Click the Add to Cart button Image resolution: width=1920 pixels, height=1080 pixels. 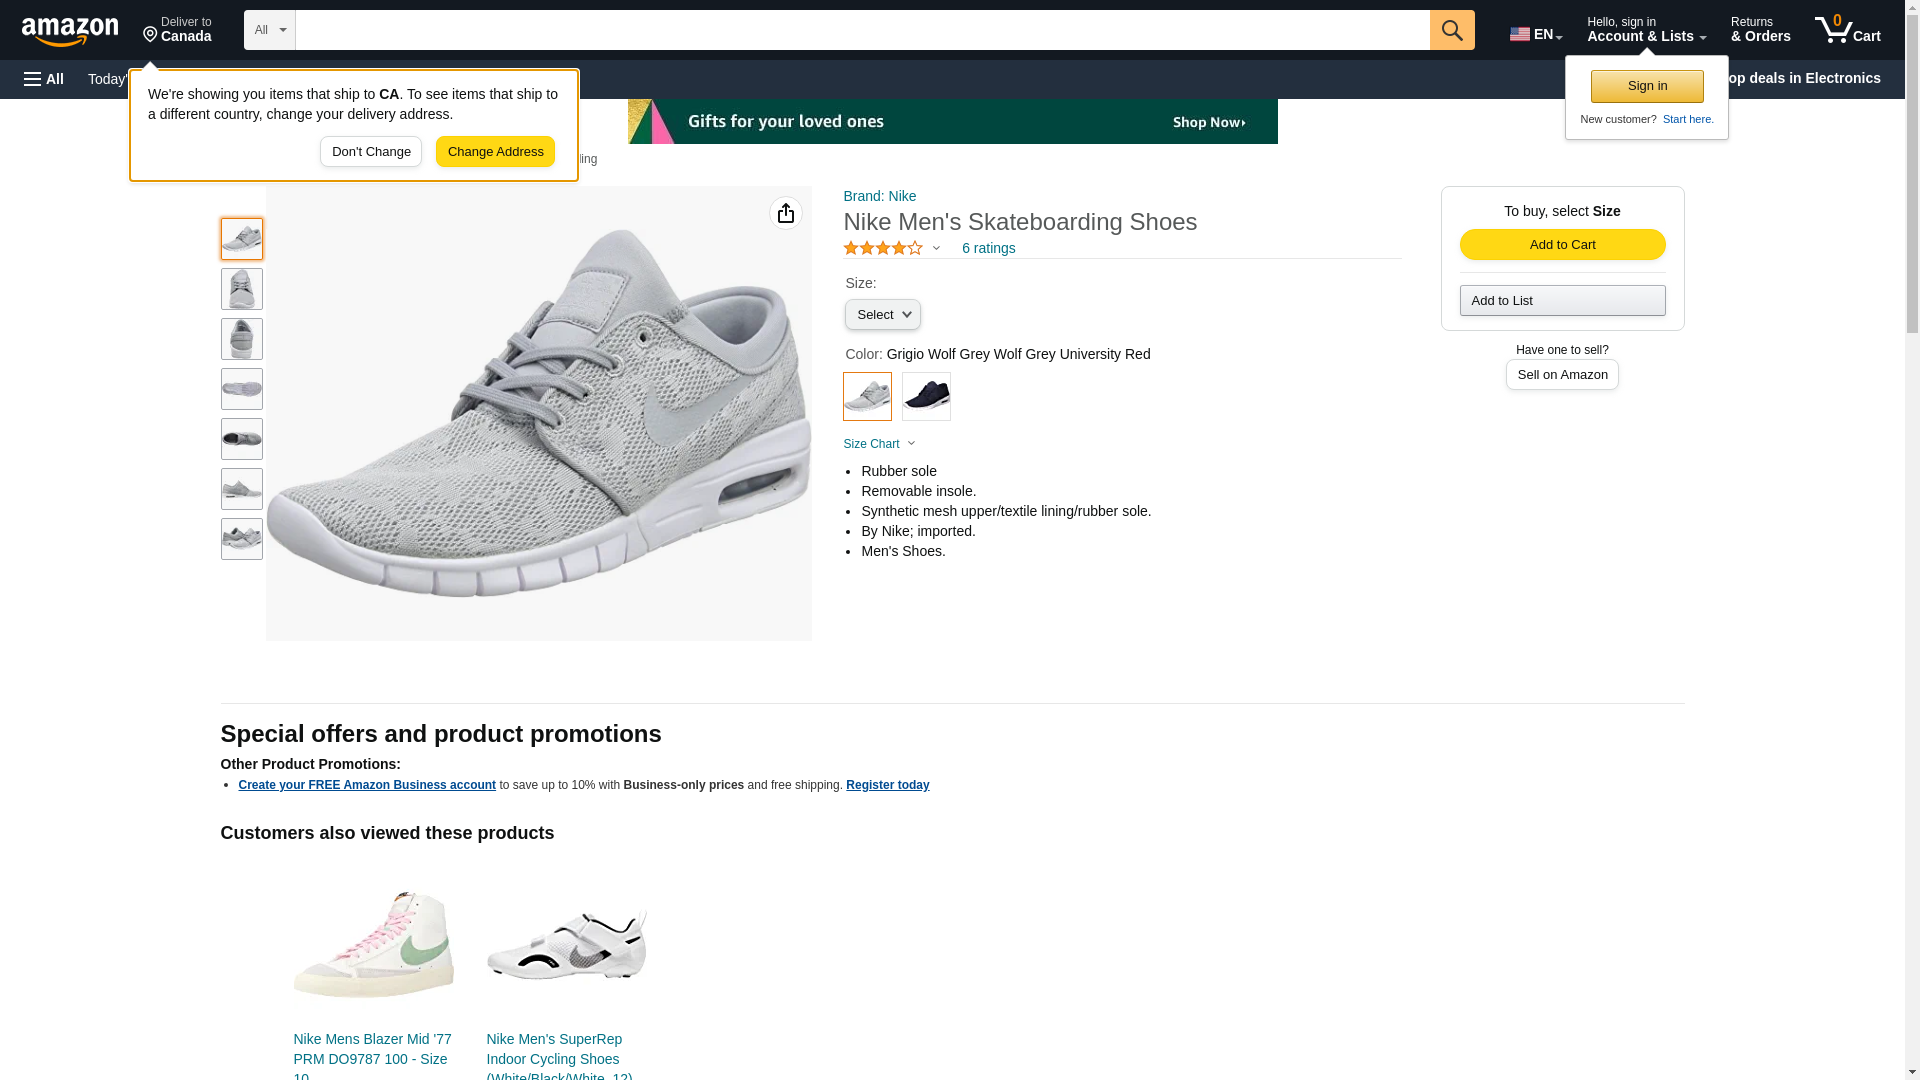pos(1562,245)
